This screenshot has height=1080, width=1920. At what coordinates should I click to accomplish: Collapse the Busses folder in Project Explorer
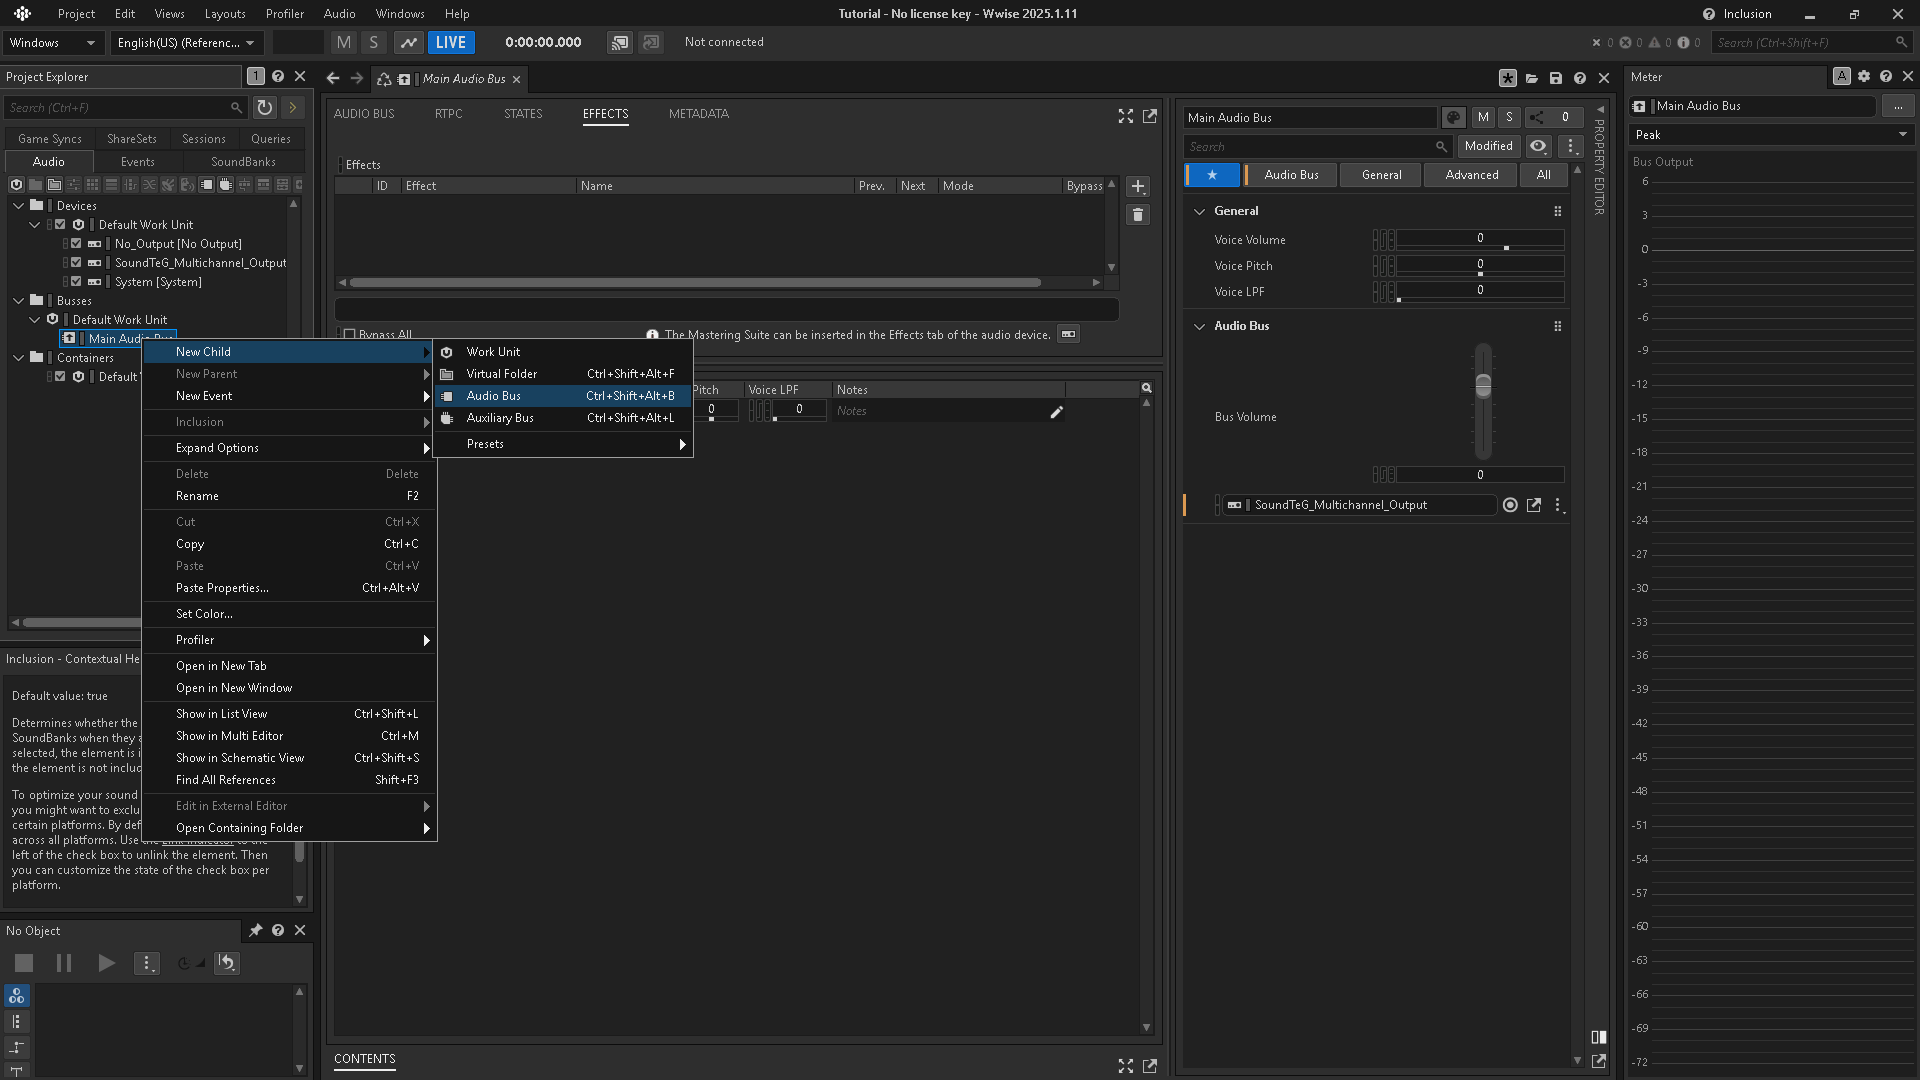[18, 301]
